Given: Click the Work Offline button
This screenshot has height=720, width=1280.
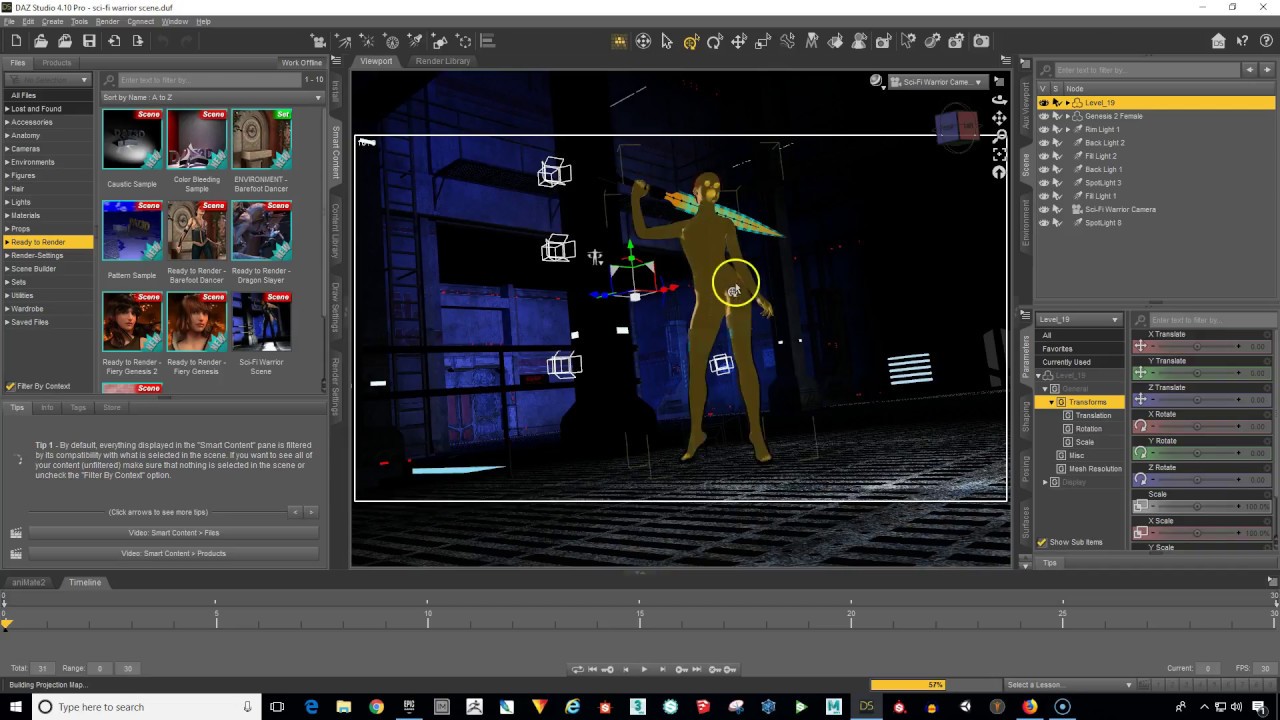Looking at the screenshot, I should point(302,63).
